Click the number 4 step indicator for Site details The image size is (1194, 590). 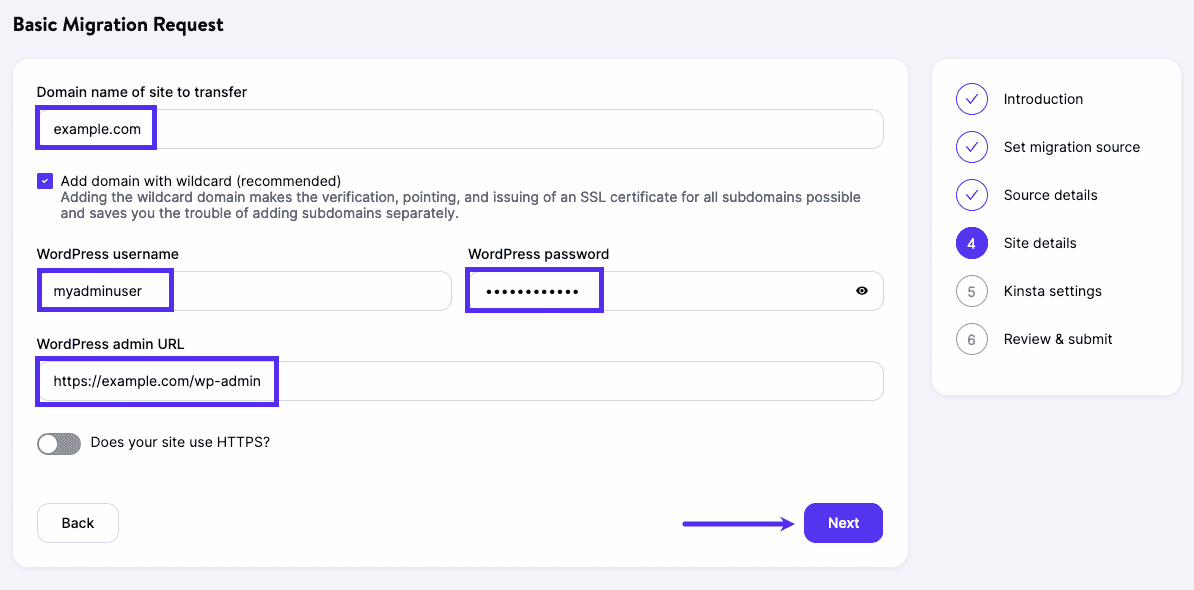(971, 243)
